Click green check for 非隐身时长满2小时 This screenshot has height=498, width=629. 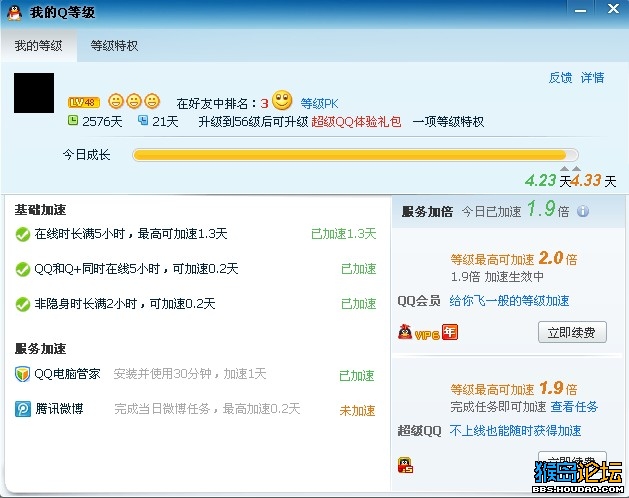23,304
